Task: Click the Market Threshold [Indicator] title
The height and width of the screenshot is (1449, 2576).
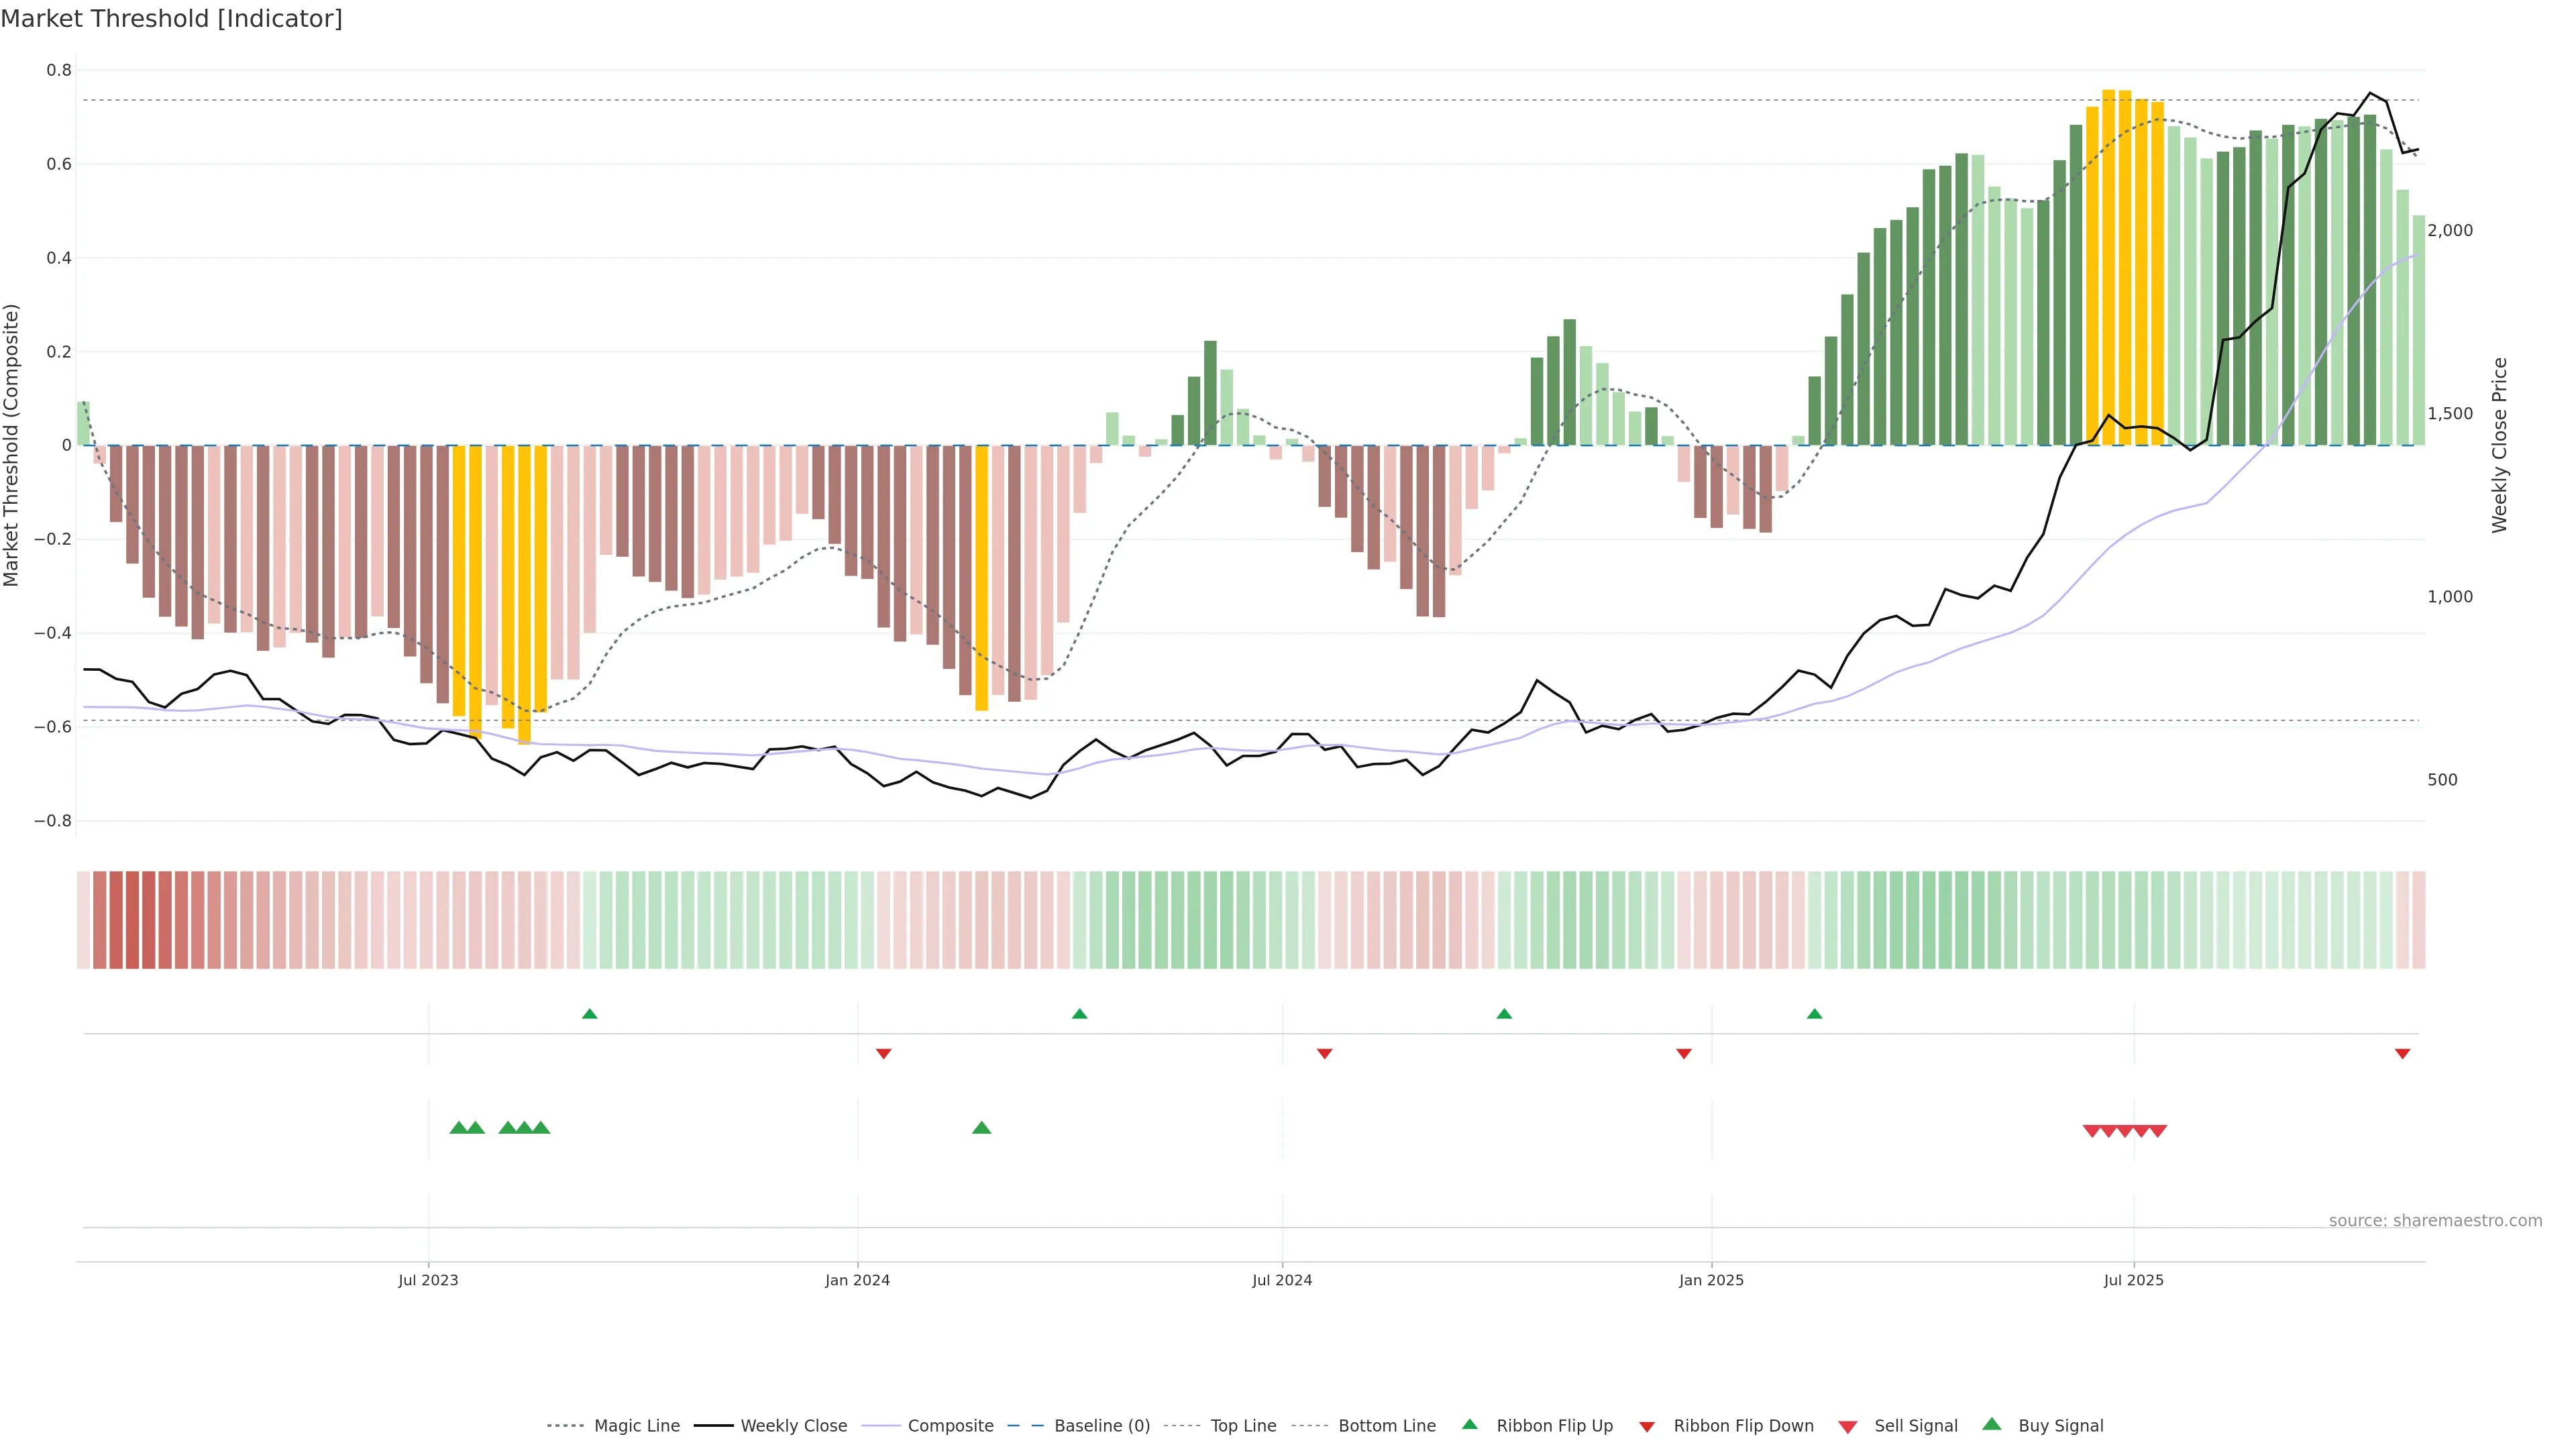Action: [171, 19]
